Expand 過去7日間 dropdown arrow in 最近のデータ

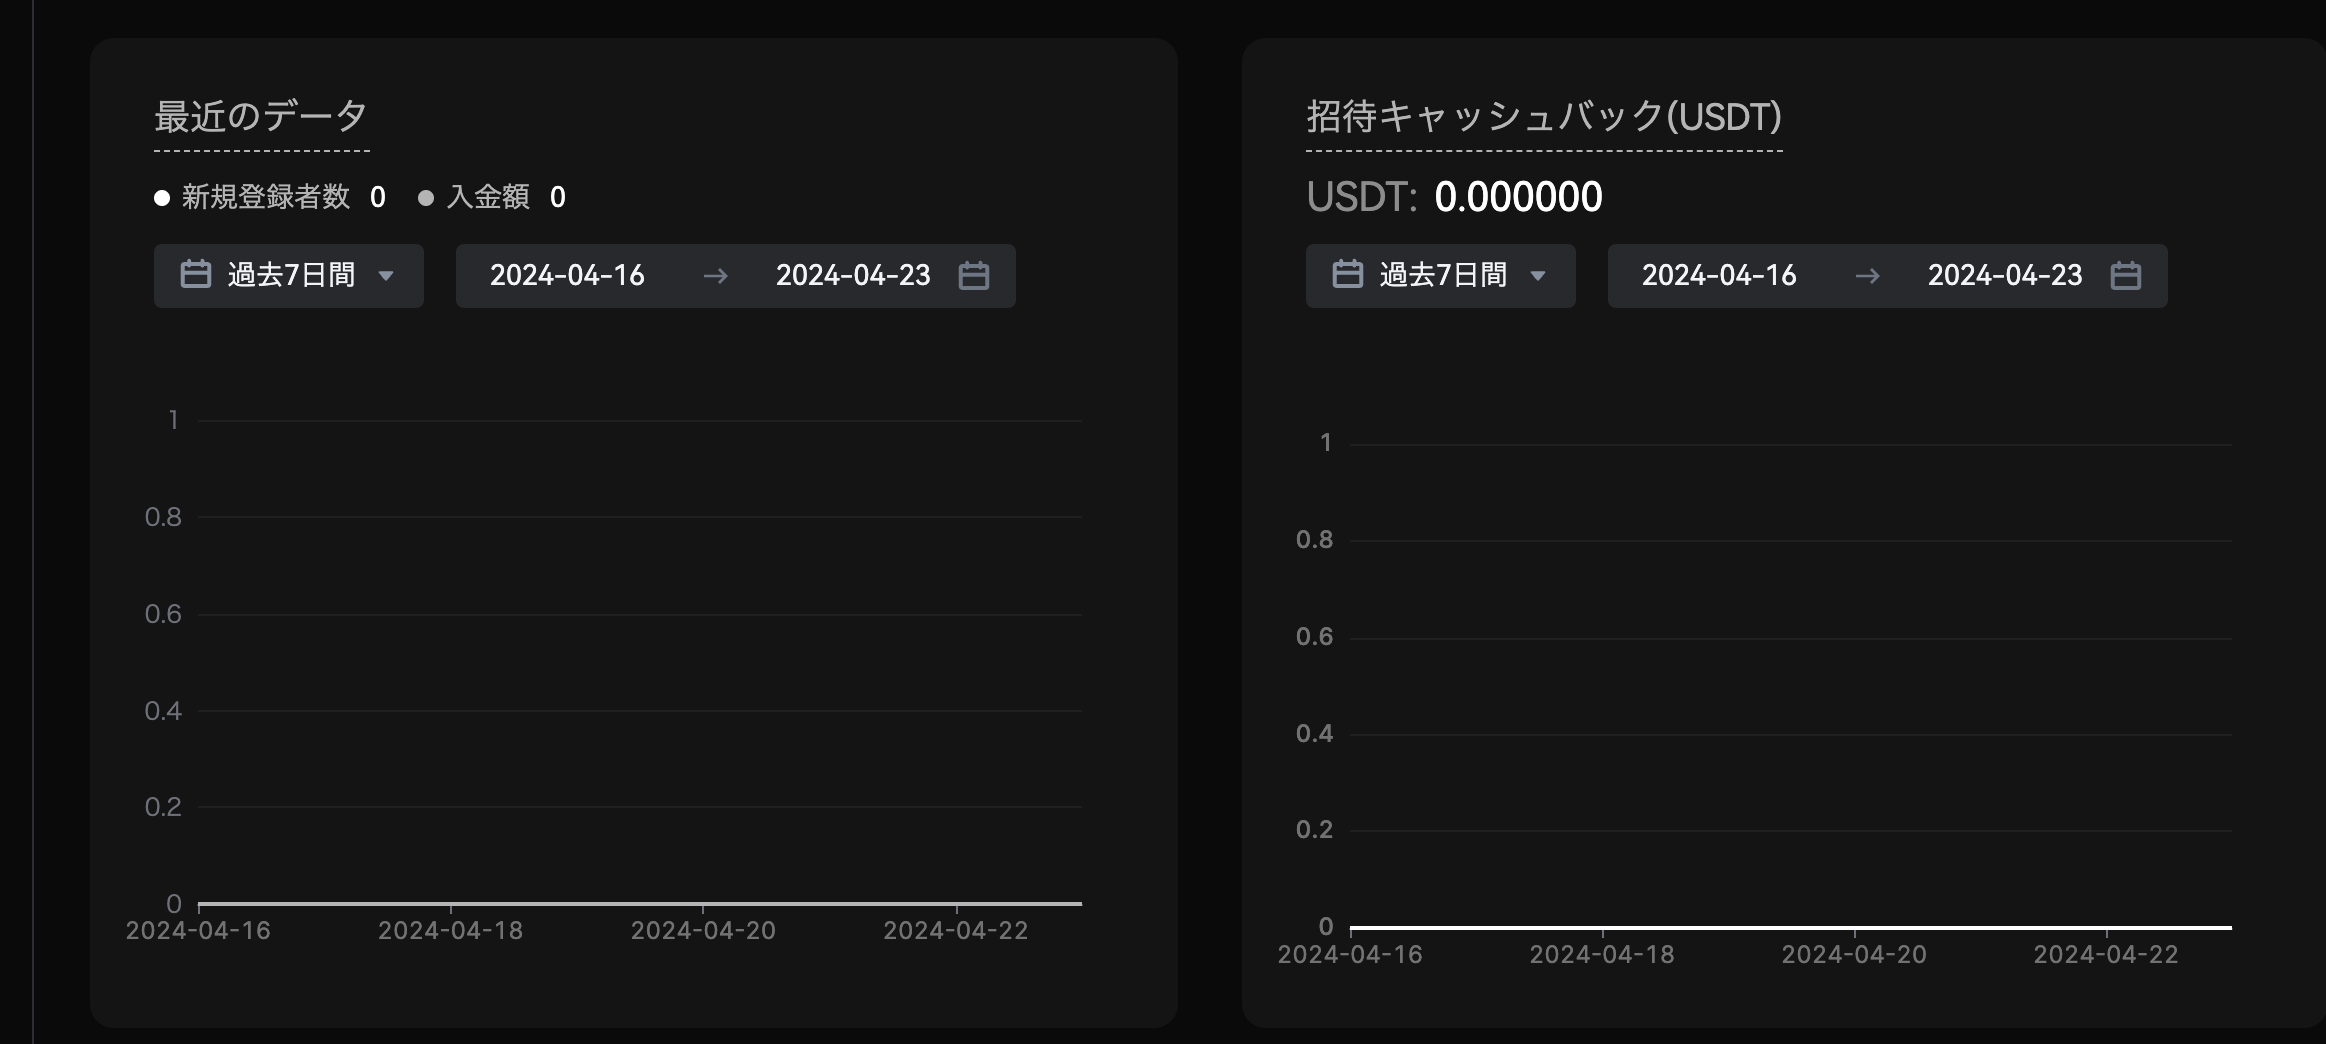(386, 276)
